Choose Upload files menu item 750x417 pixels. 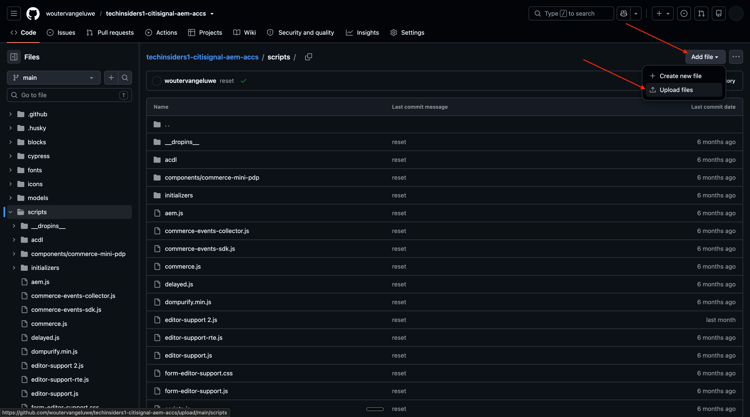pyautogui.click(x=682, y=90)
